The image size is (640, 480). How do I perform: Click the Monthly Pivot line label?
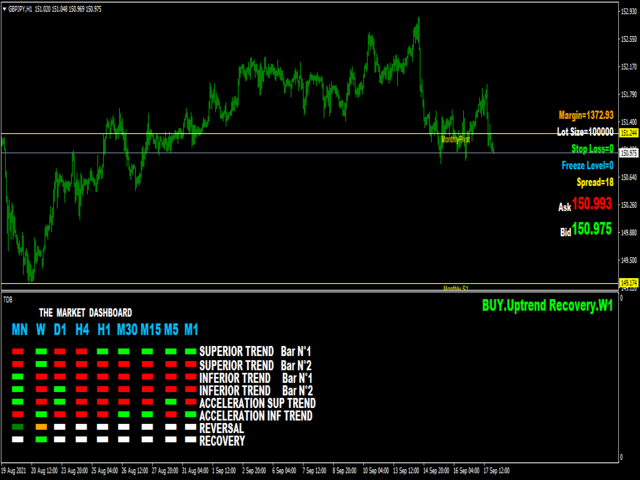pos(456,140)
